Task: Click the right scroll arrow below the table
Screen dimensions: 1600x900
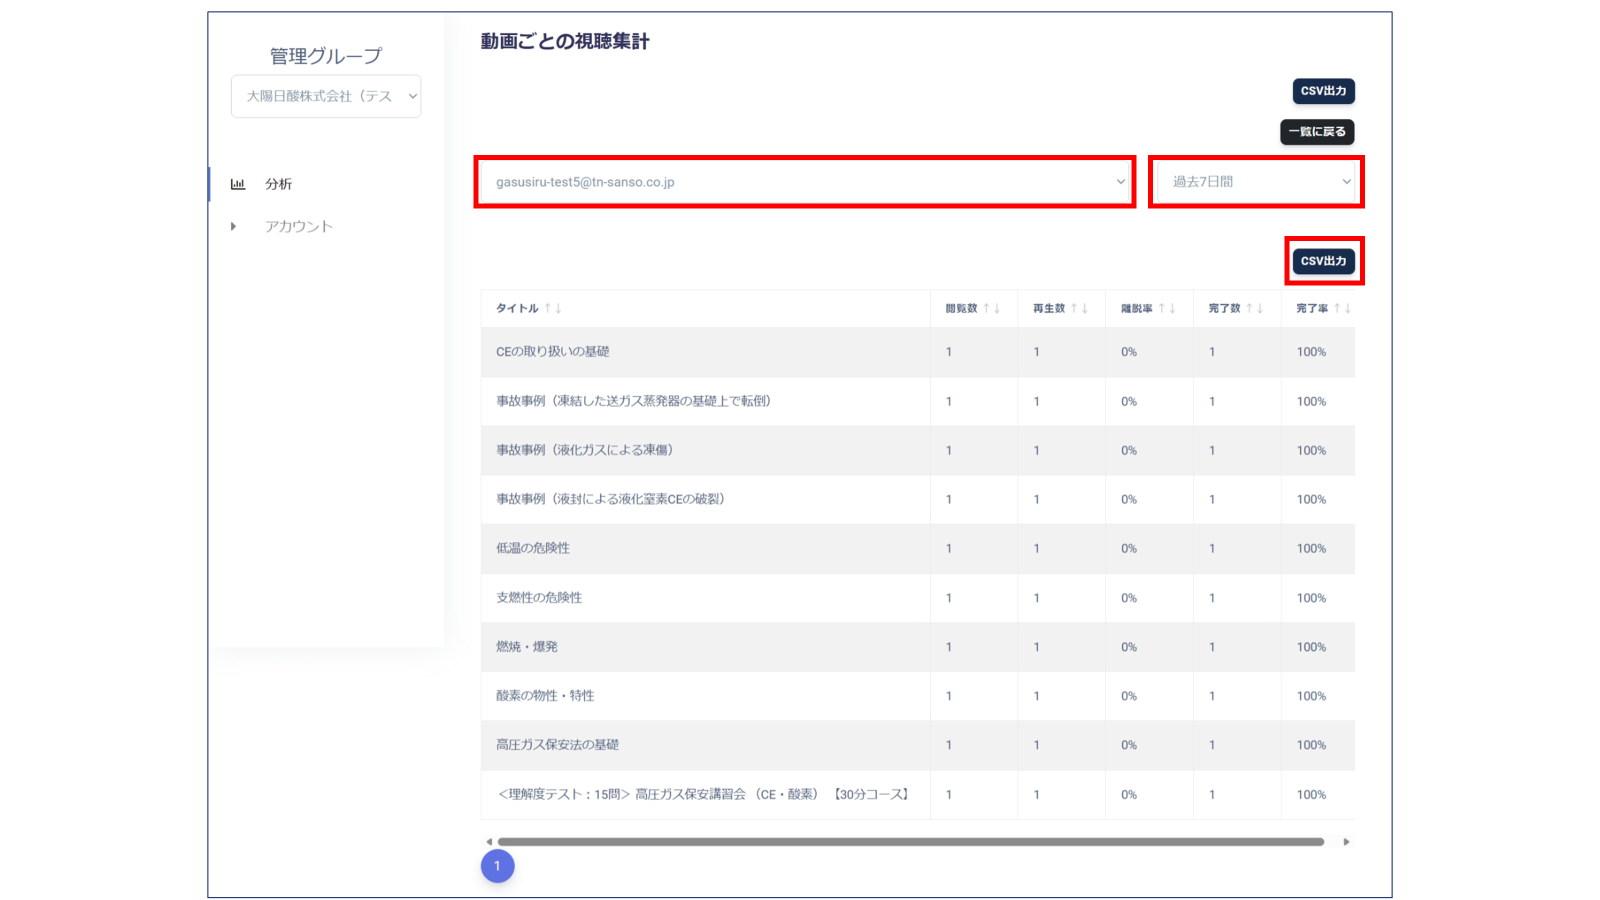Action: [x=1347, y=842]
